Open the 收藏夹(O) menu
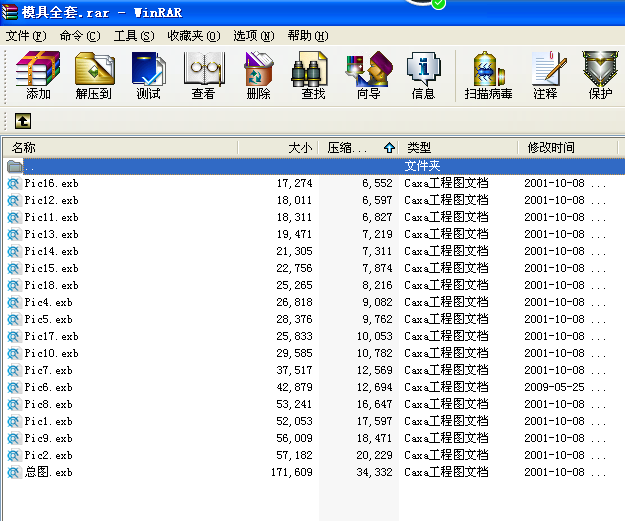The height and width of the screenshot is (521, 625). 194,36
